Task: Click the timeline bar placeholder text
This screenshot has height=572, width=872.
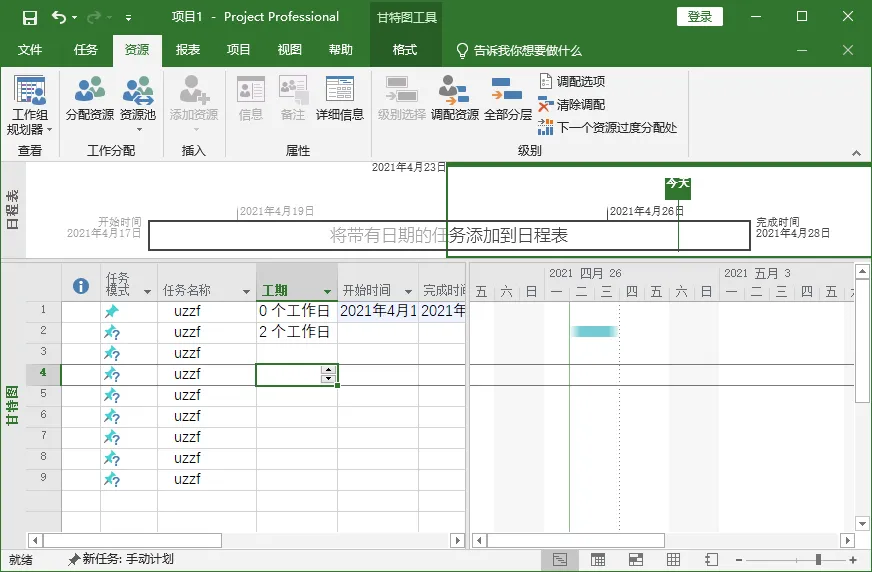Action: tap(449, 236)
